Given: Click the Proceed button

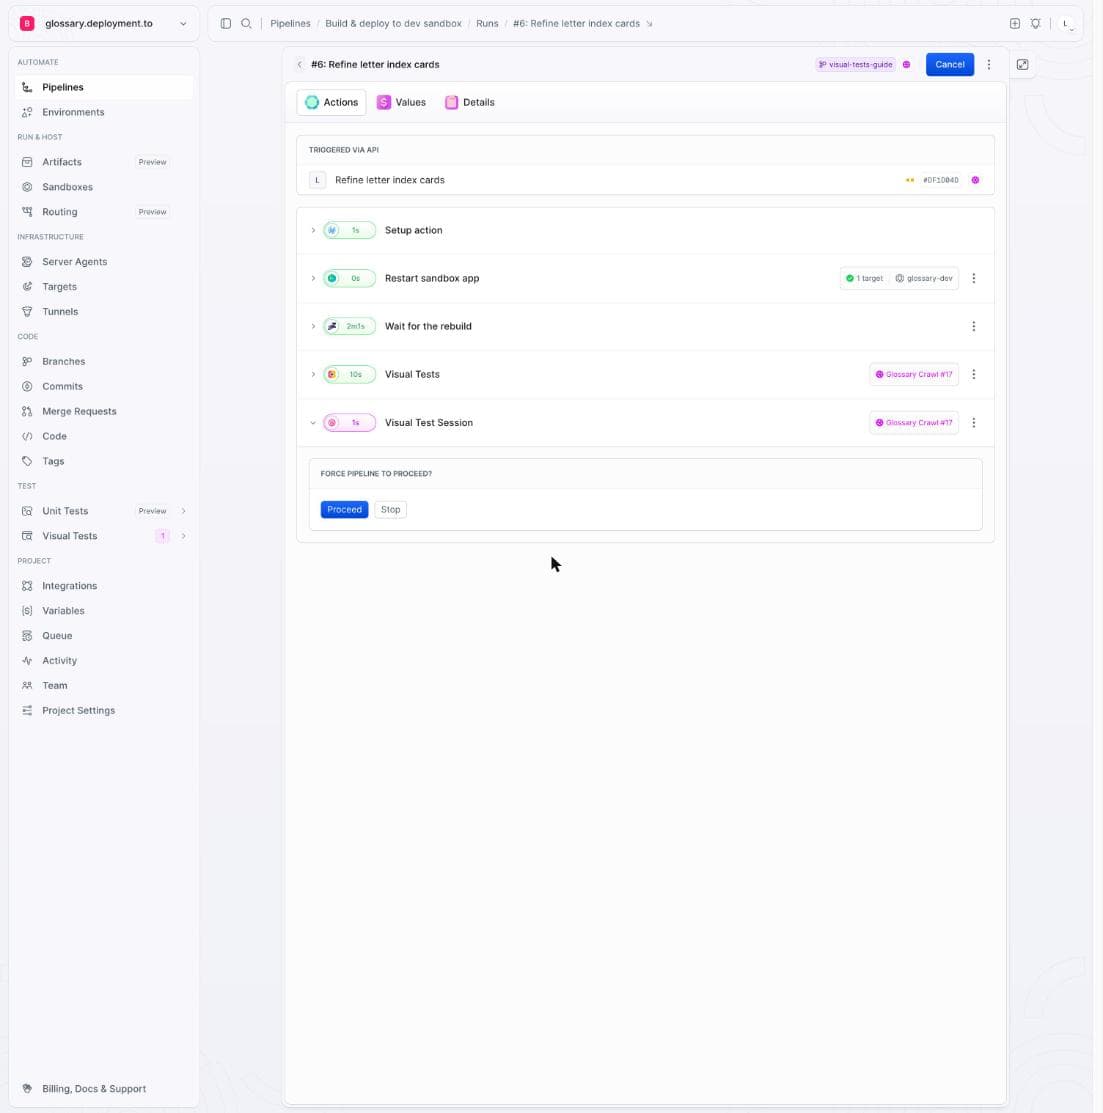Looking at the screenshot, I should 344,510.
